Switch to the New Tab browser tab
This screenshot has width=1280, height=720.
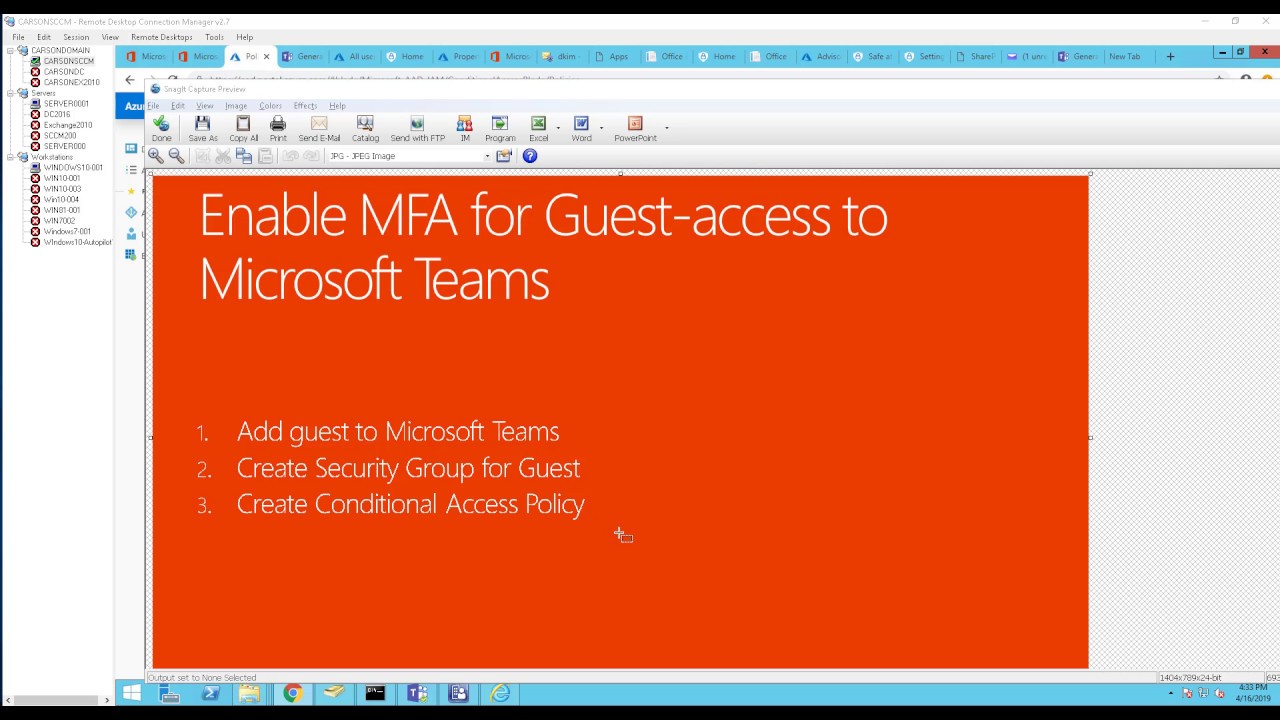(x=1125, y=57)
